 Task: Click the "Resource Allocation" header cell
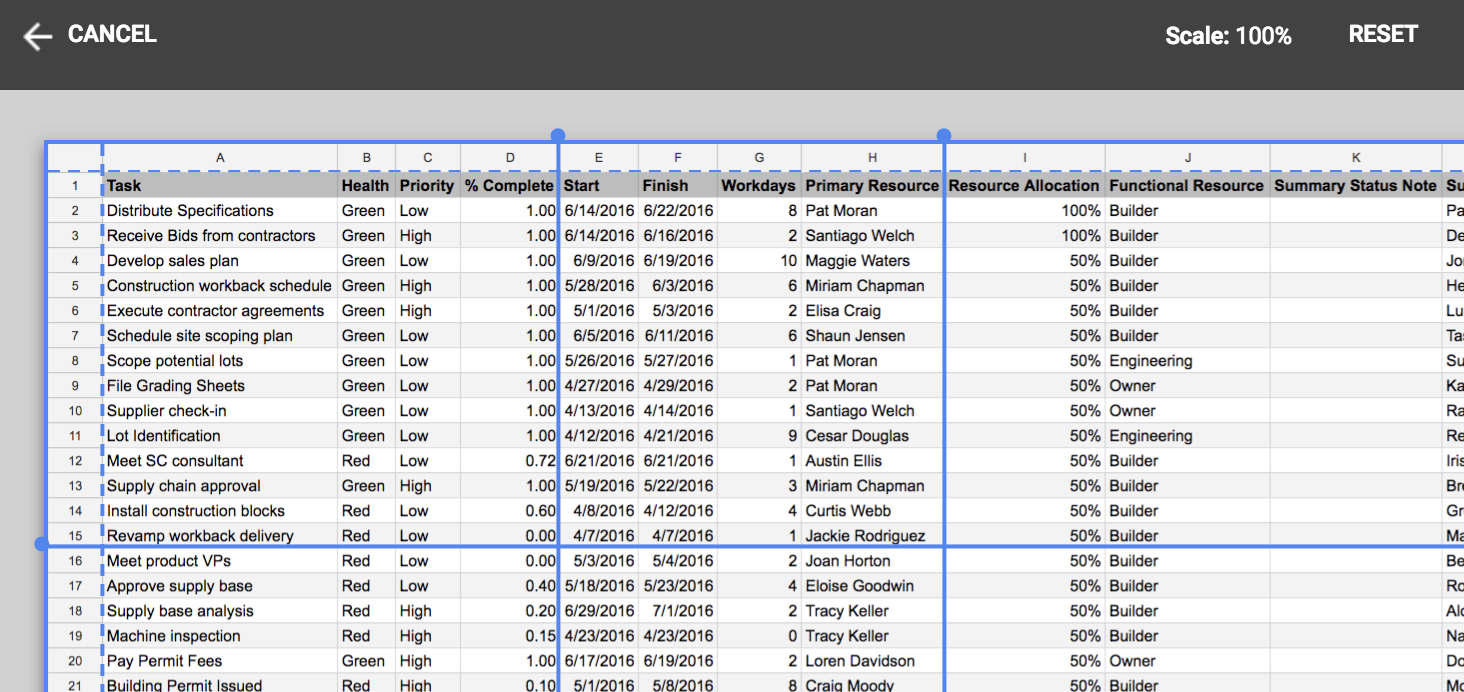click(x=1024, y=186)
